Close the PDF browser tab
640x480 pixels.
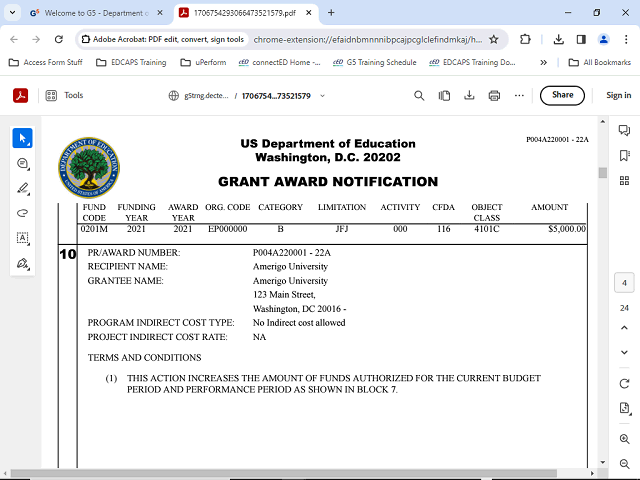coord(309,13)
